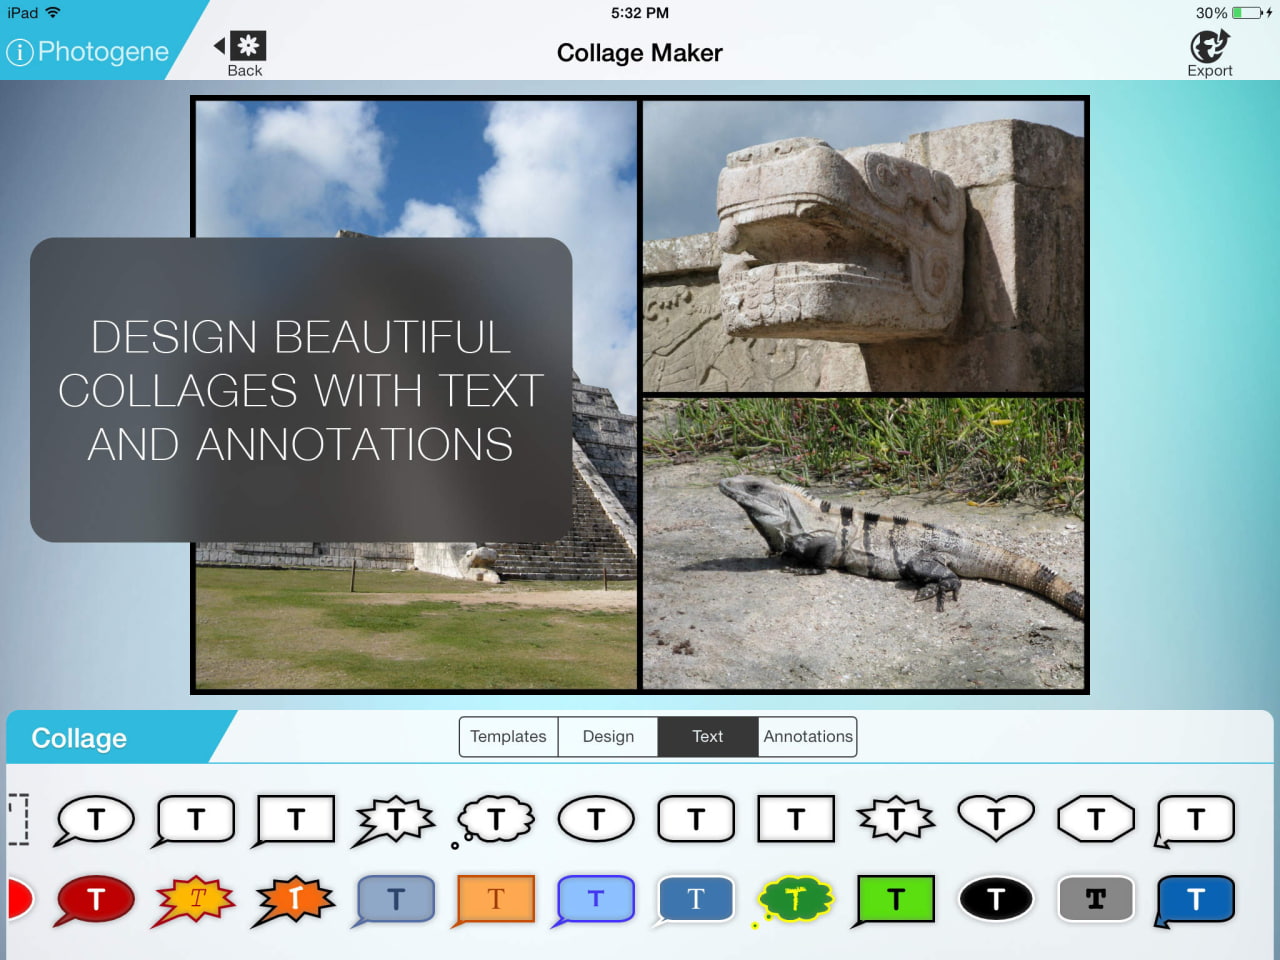Add the yellow starburst text bubble
Screen dimensions: 1280x960
pyautogui.click(x=195, y=899)
